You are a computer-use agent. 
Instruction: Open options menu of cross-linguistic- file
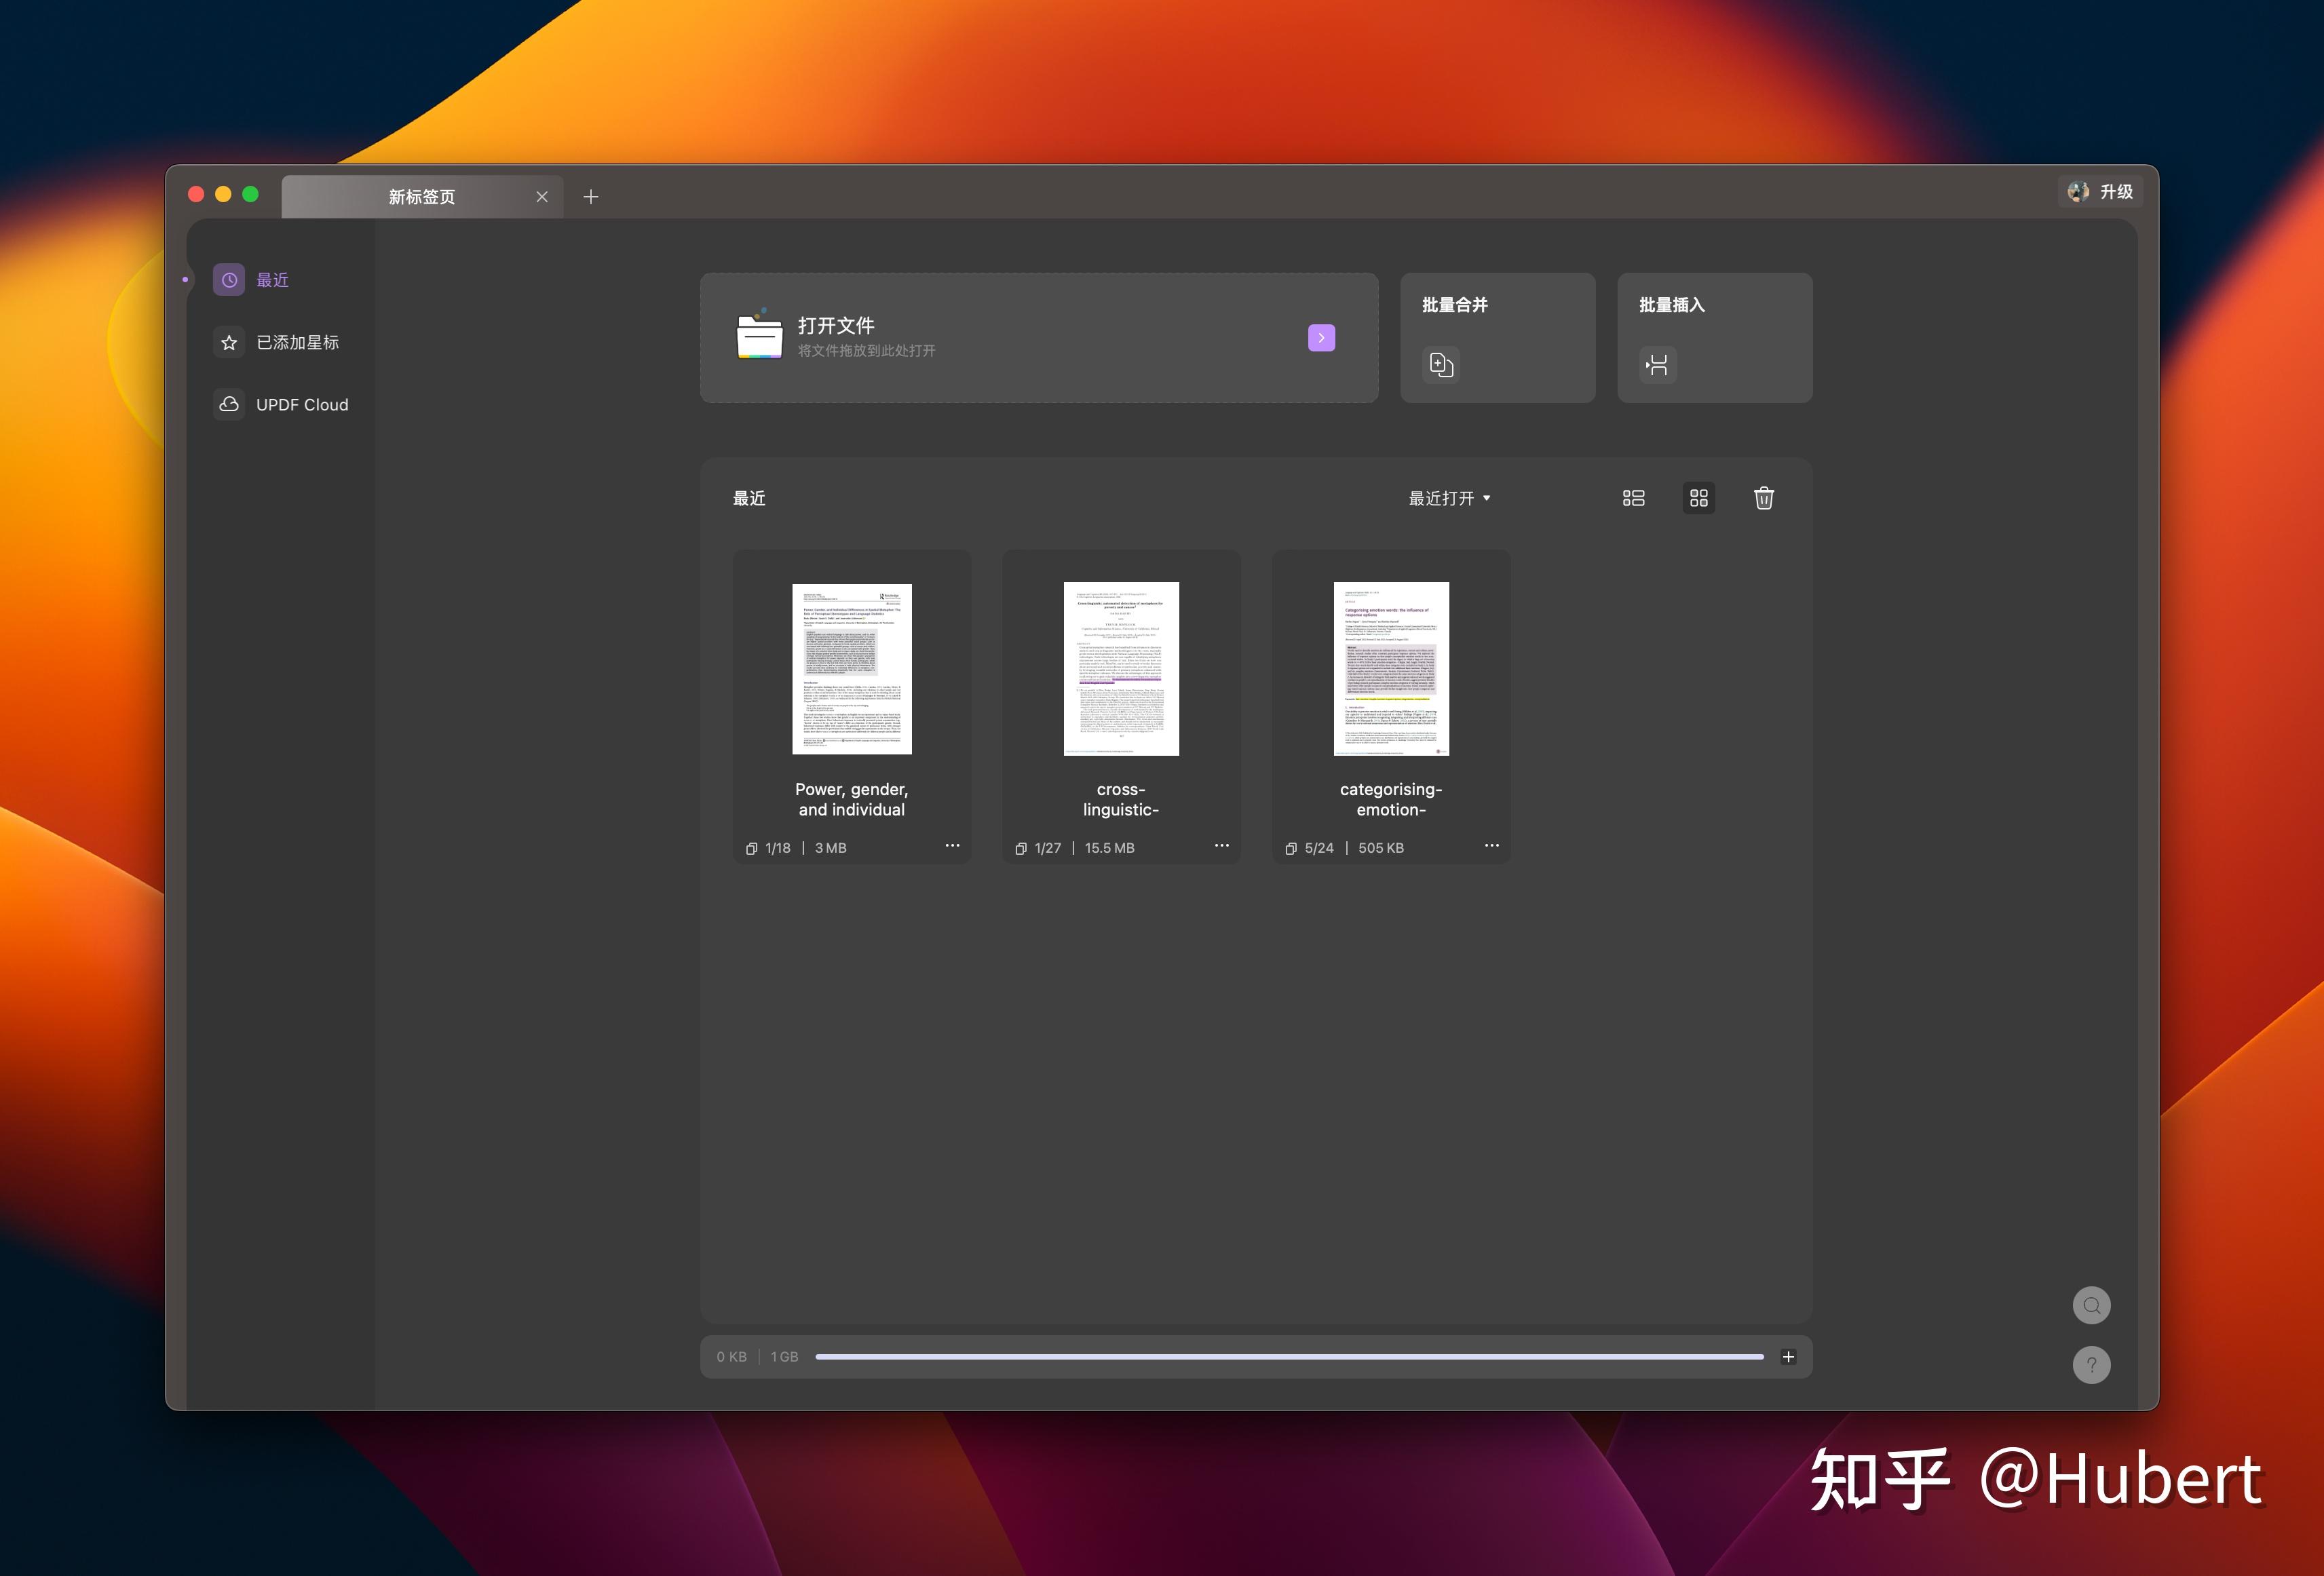coord(1221,846)
